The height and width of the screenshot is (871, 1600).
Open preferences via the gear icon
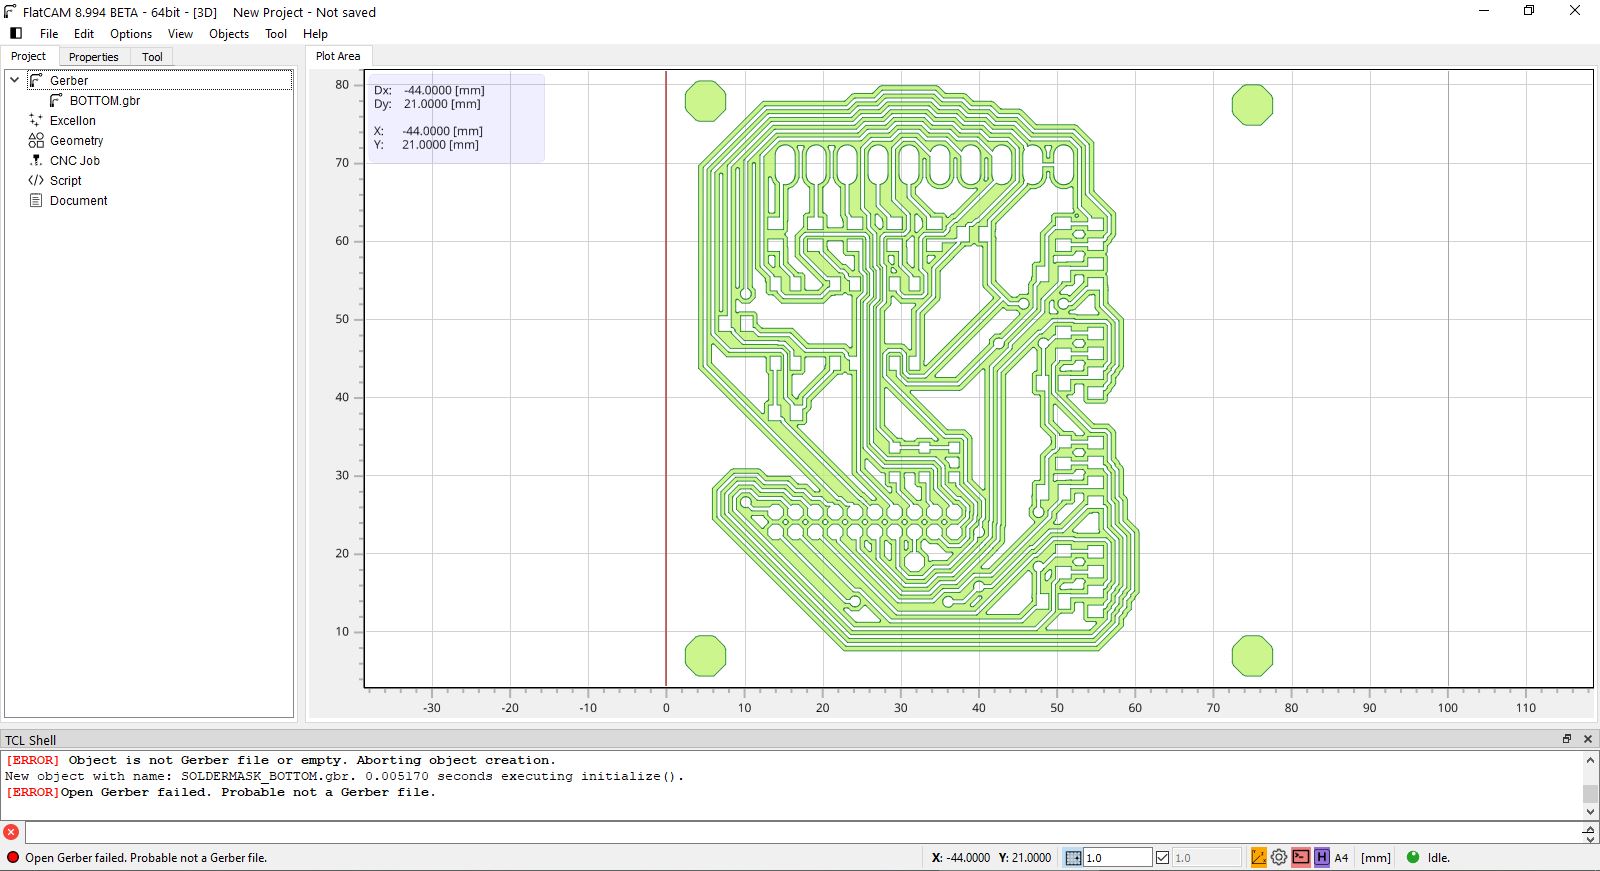tap(1279, 857)
